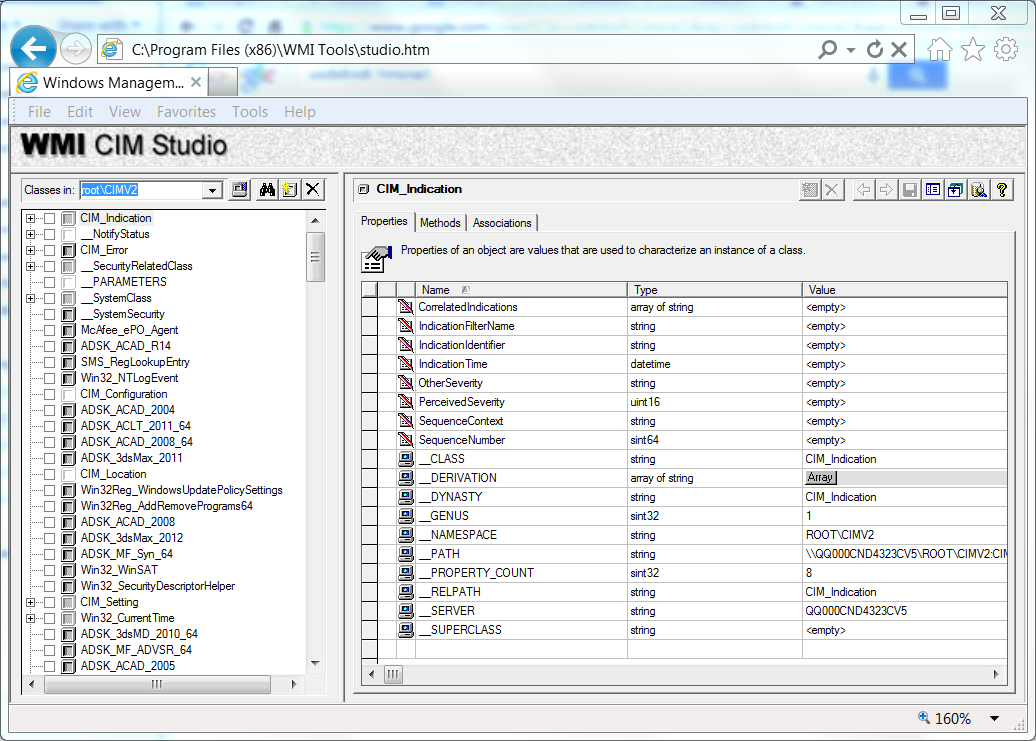The height and width of the screenshot is (741, 1036).
Task: Click the system property icon beside __SERVER
Action: point(406,611)
